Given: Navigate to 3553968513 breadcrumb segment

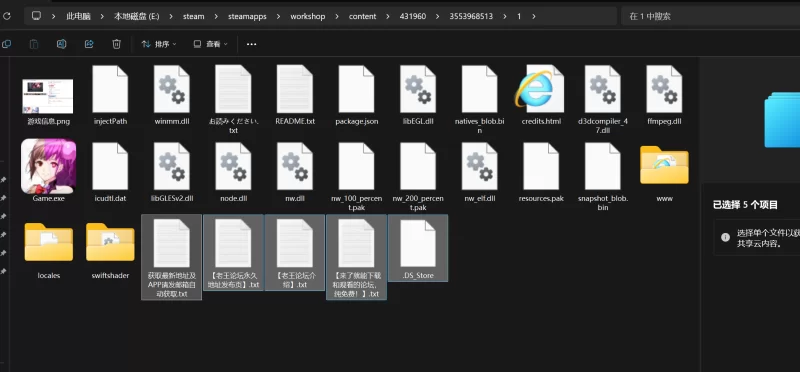Looking at the screenshot, I should click(x=471, y=16).
